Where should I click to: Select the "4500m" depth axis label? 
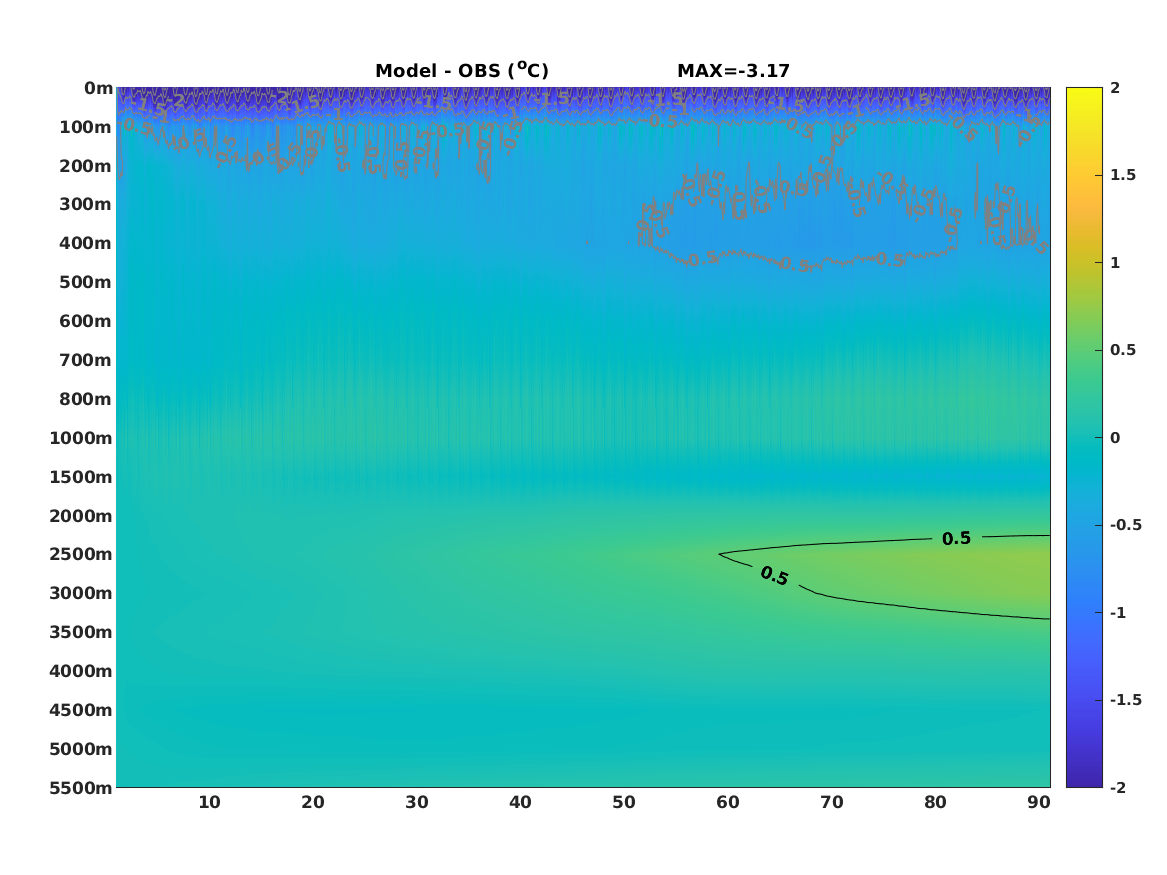pos(81,711)
